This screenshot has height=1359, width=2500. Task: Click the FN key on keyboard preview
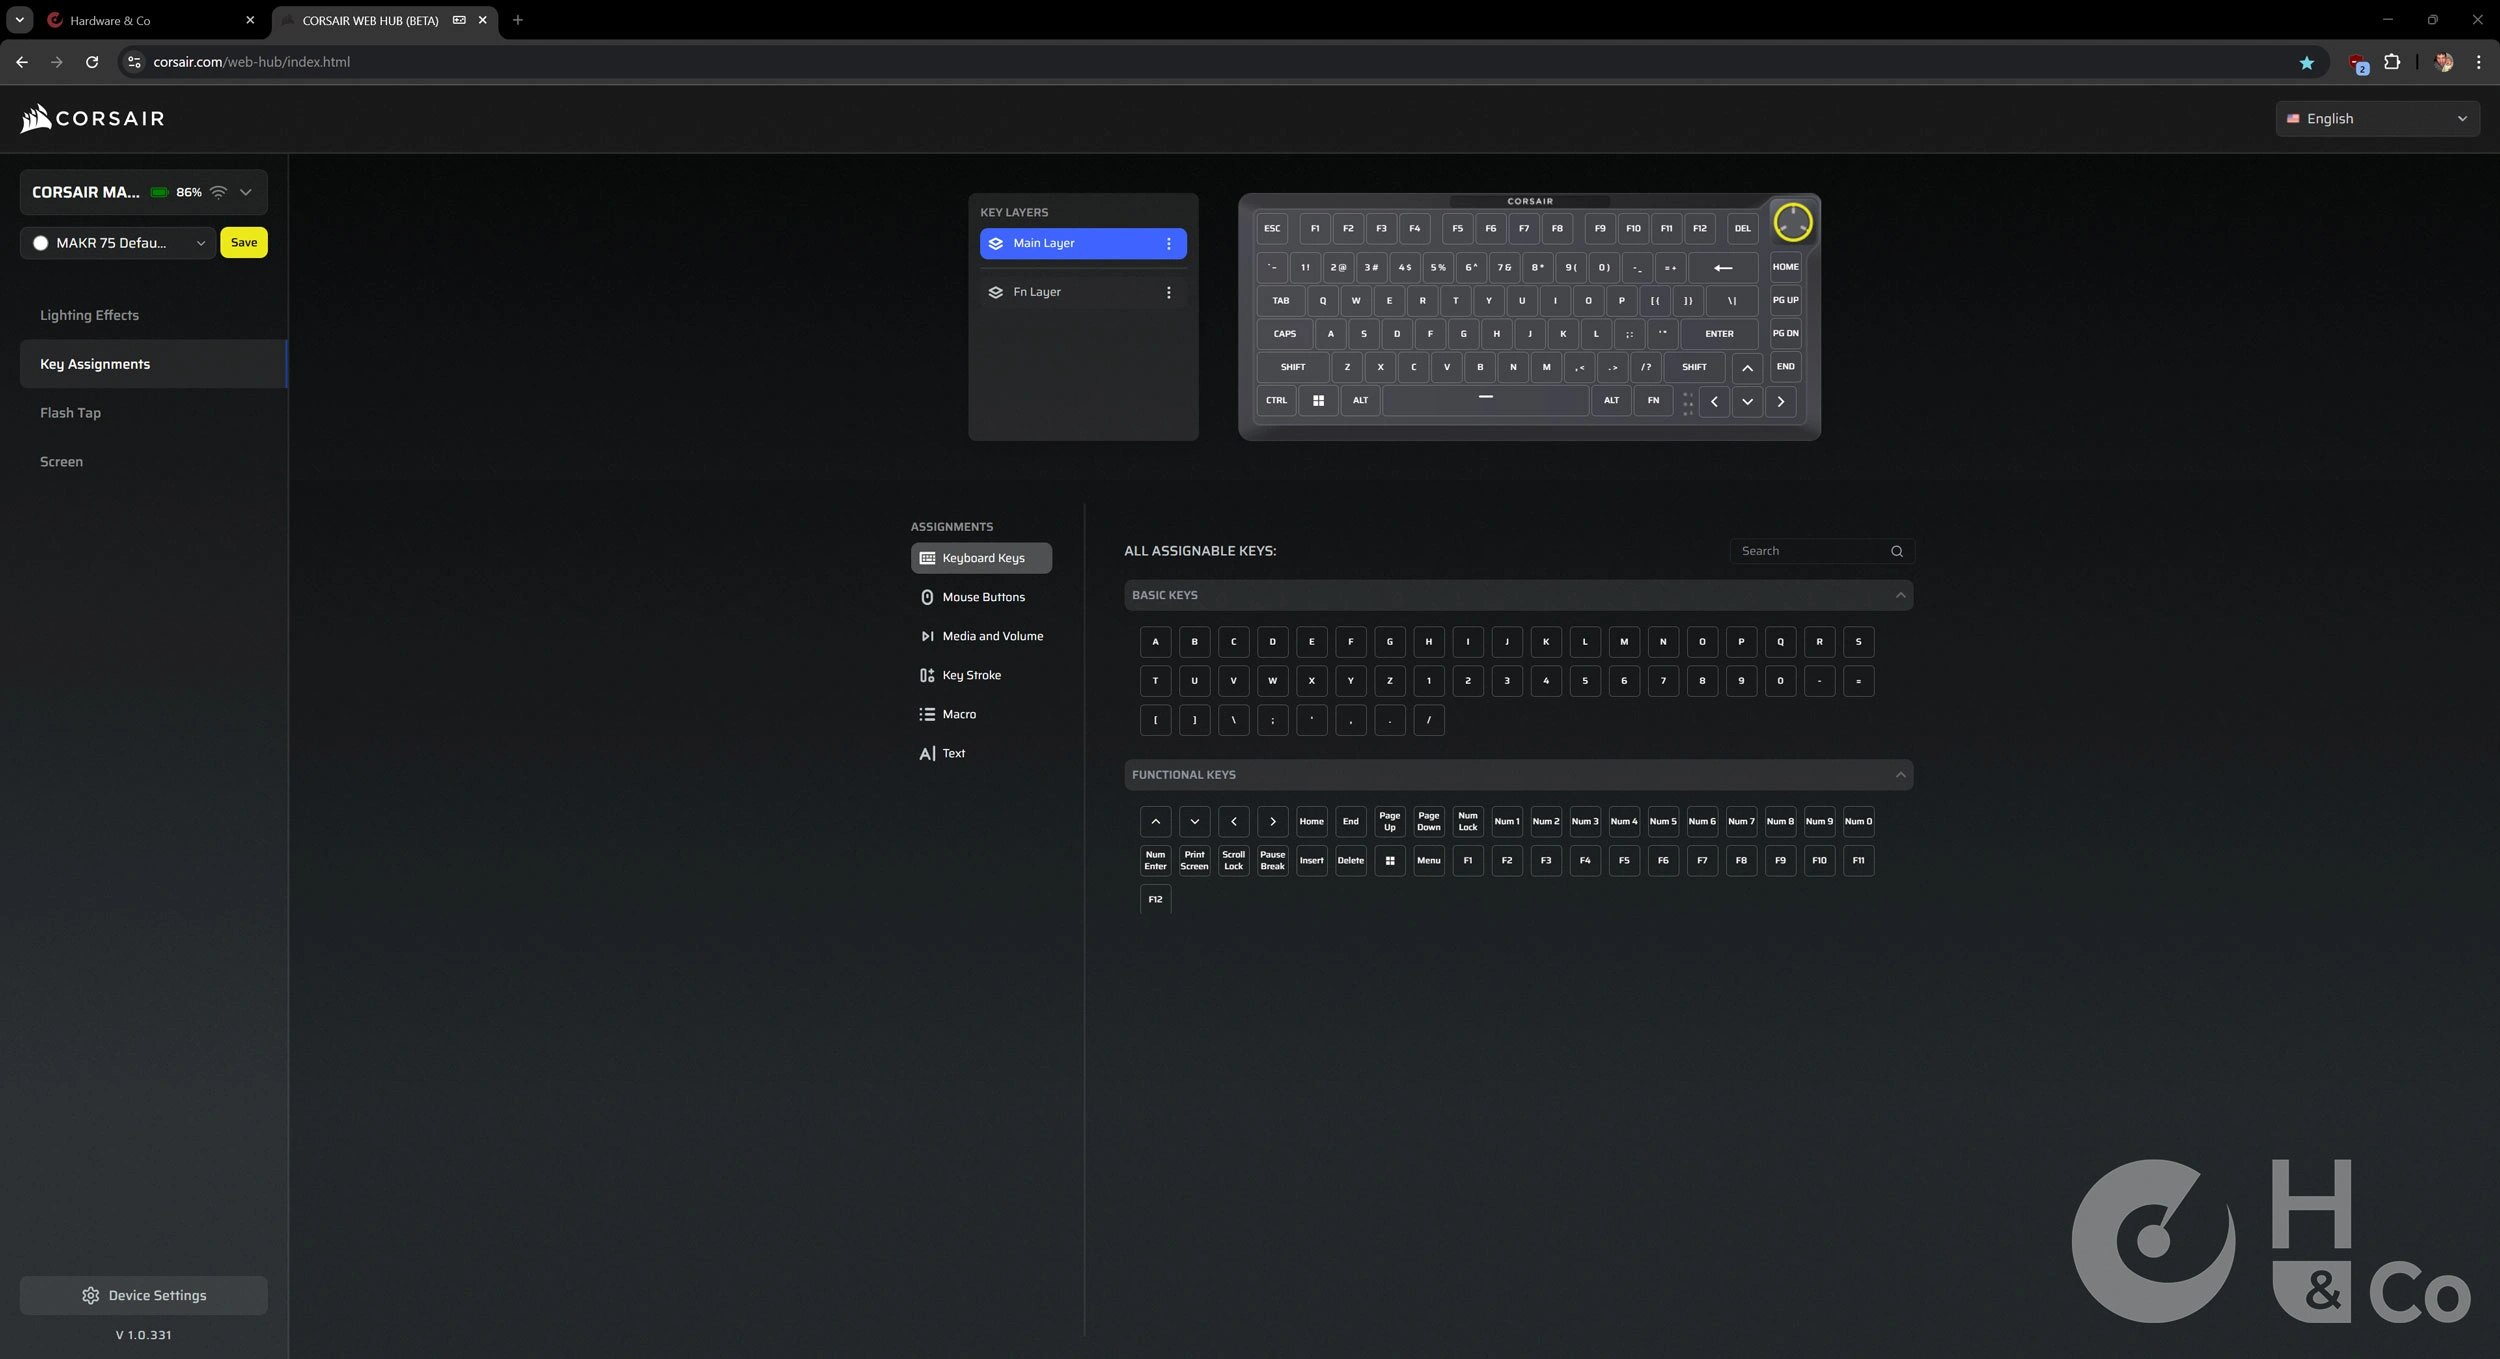[x=1653, y=401]
